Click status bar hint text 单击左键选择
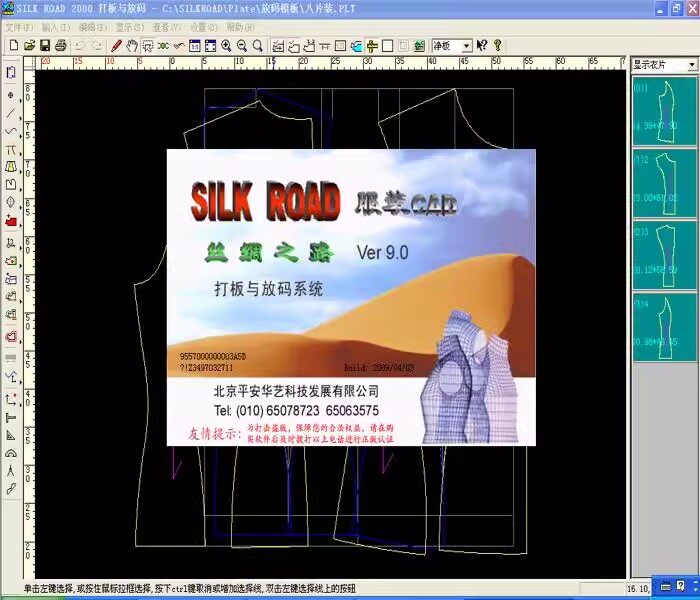Screen dimensions: 700x600 48,588
